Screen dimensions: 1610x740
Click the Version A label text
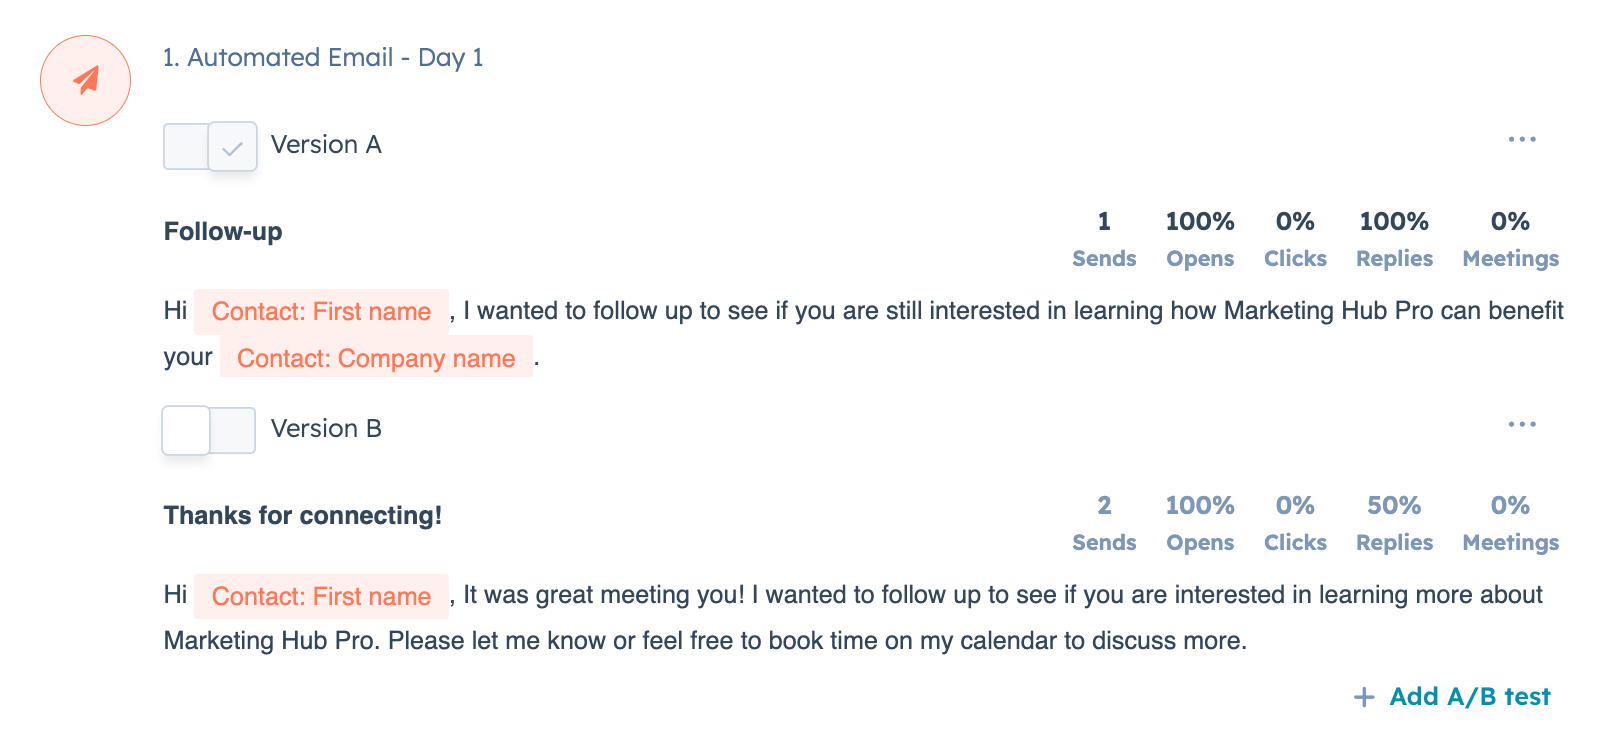click(x=326, y=145)
